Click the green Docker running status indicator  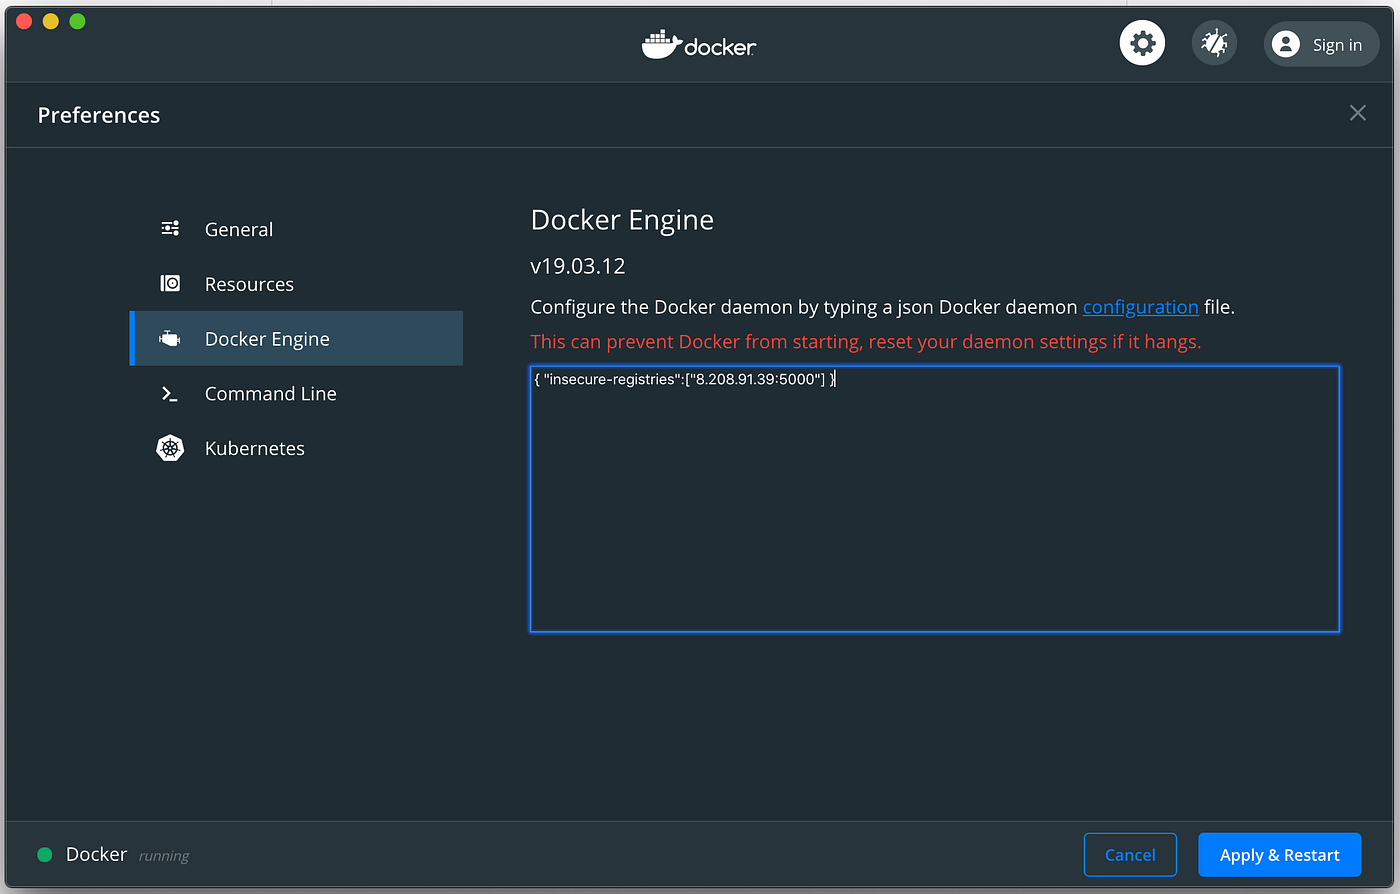(x=44, y=854)
